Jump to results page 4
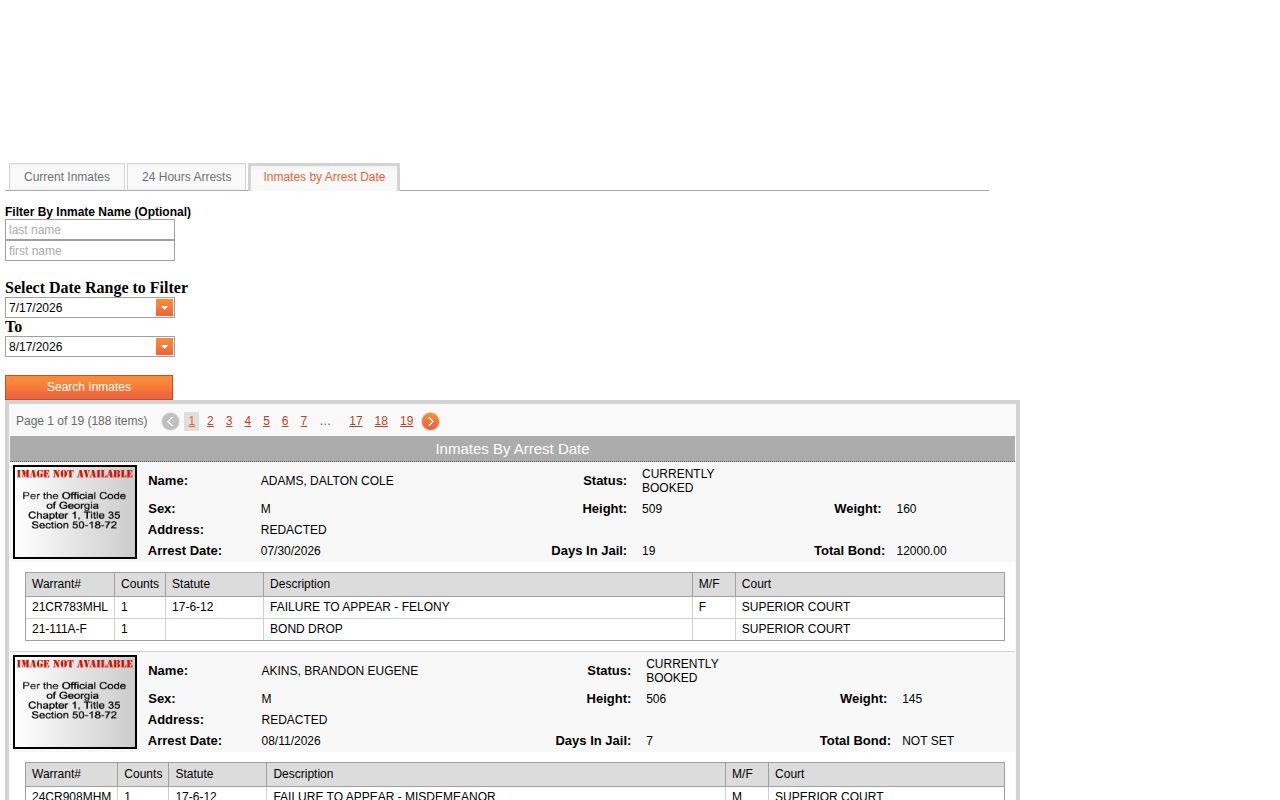This screenshot has width=1280, height=800. 248,421
